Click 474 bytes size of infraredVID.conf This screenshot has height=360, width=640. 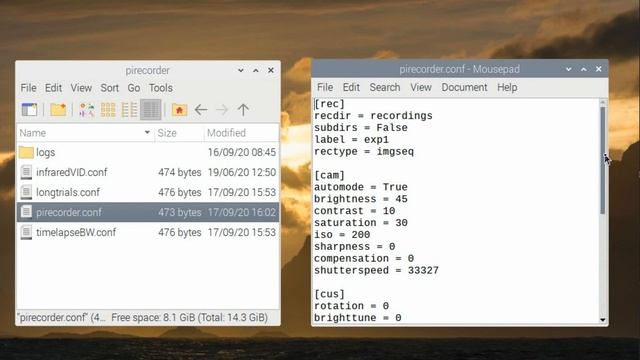(180, 172)
